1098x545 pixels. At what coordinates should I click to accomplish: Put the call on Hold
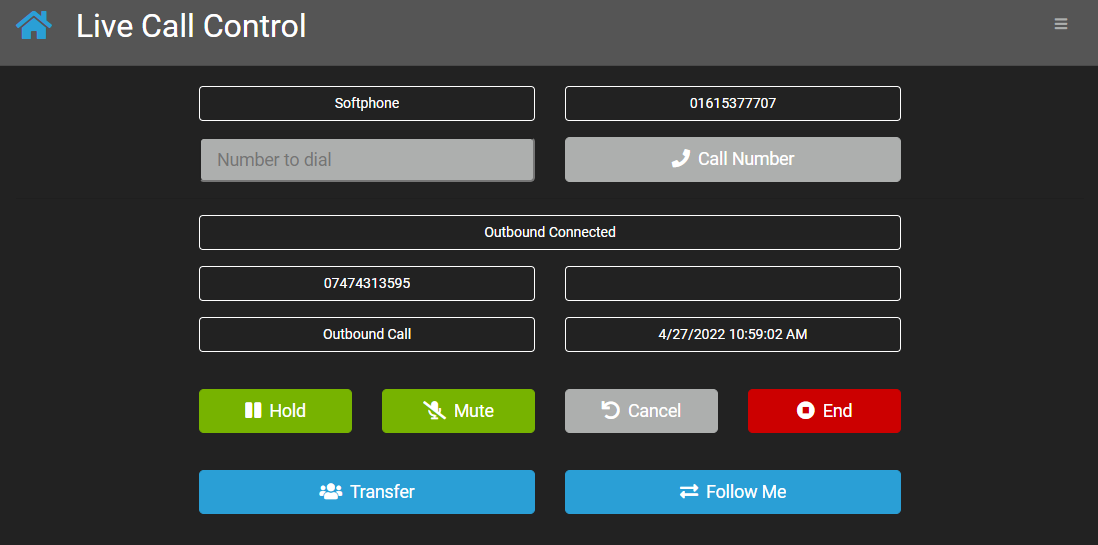coord(275,411)
